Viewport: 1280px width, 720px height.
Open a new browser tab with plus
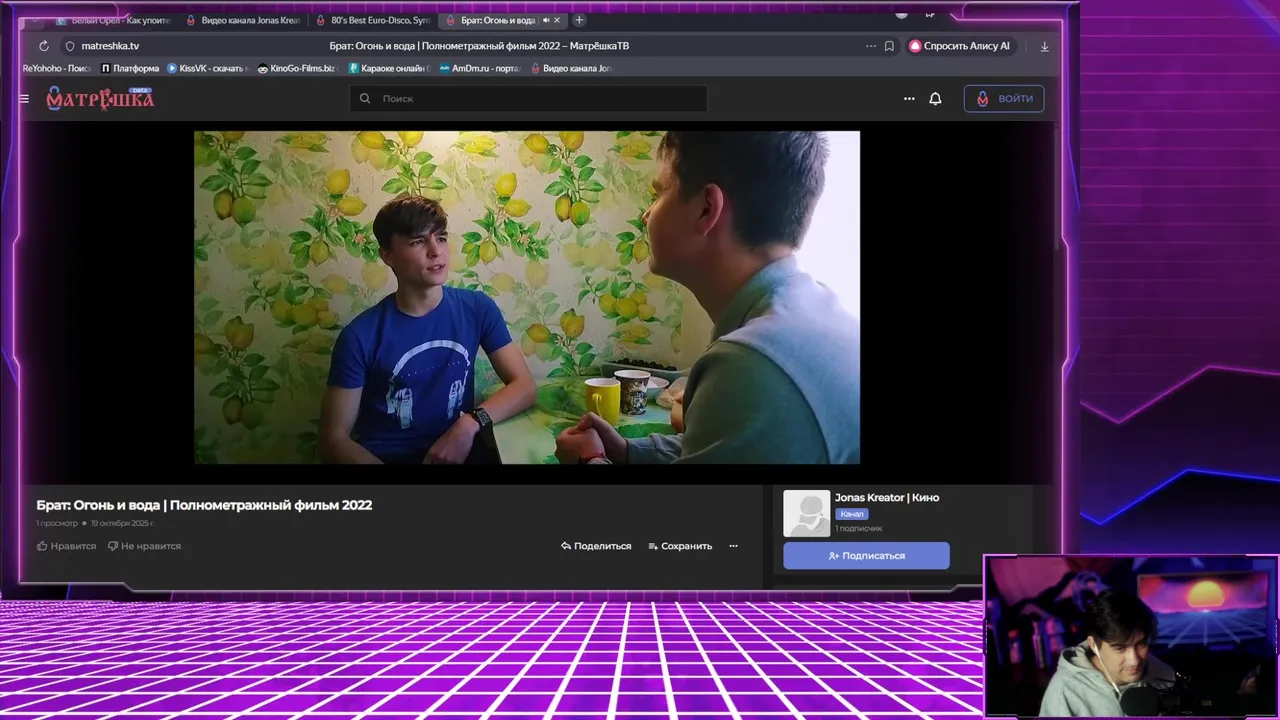pos(579,20)
